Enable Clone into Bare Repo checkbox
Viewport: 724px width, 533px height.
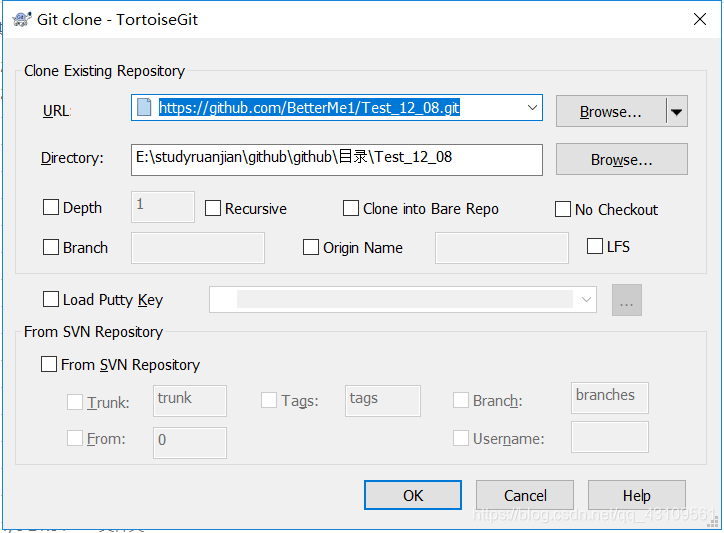[x=351, y=208]
